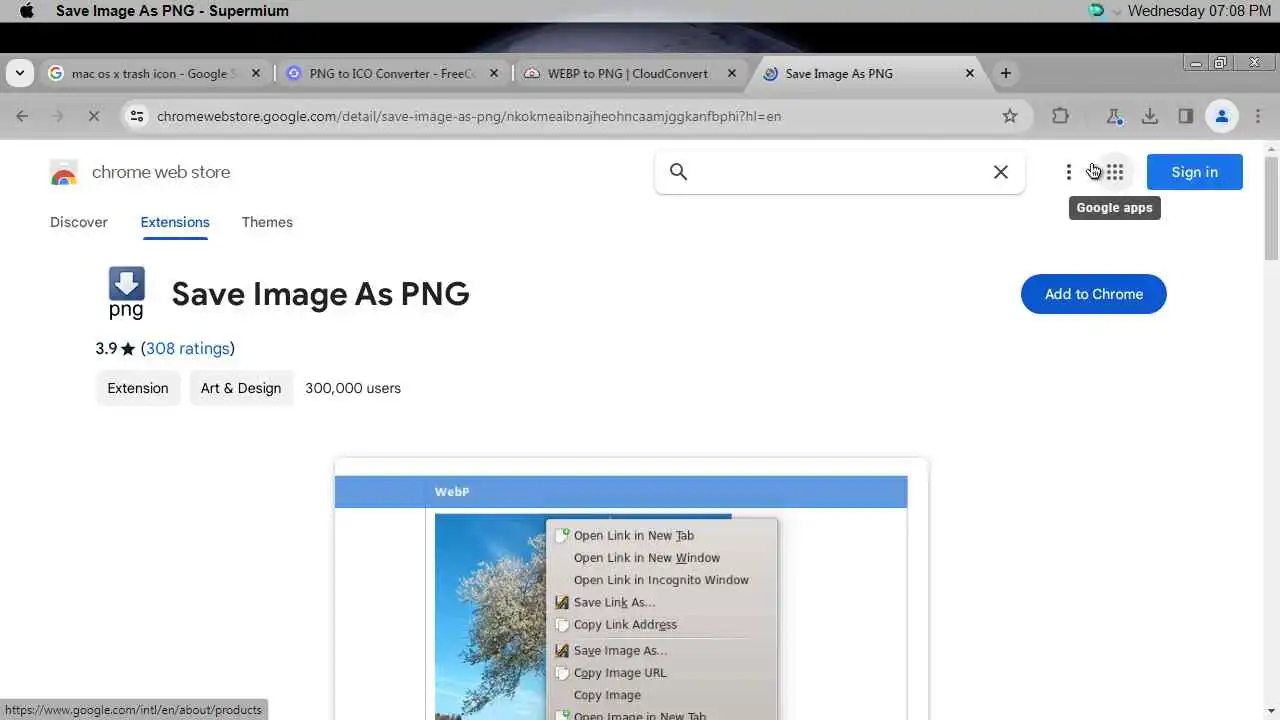Click the address bar URL

click(469, 116)
